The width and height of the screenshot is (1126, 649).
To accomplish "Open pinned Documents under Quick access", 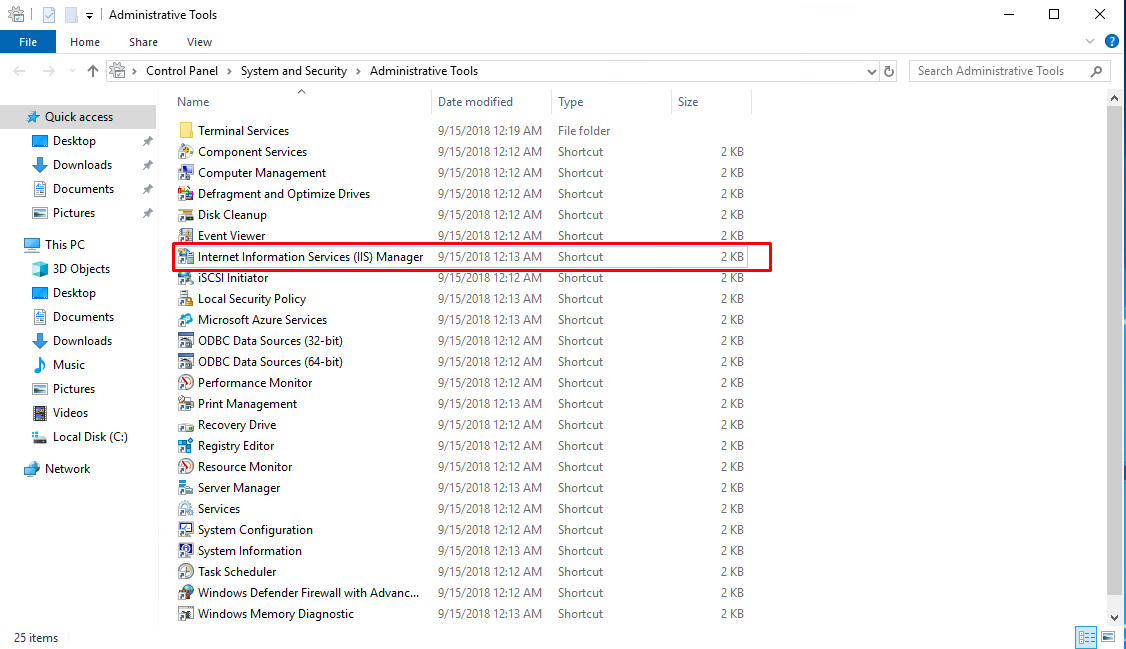I will pyautogui.click(x=83, y=189).
